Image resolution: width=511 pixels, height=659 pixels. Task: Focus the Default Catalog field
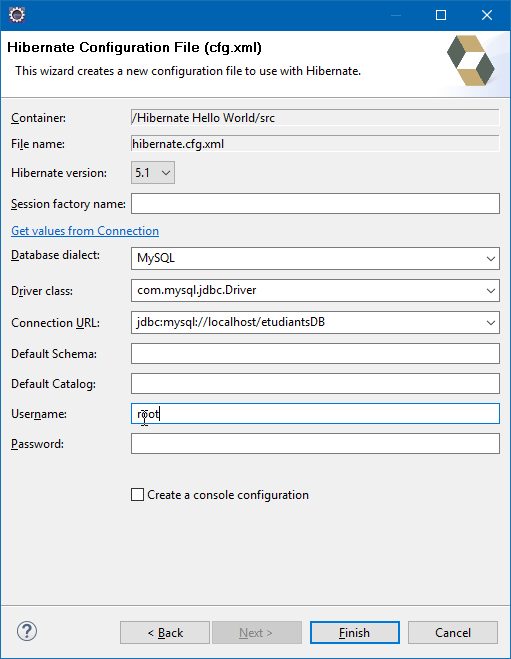coord(315,383)
